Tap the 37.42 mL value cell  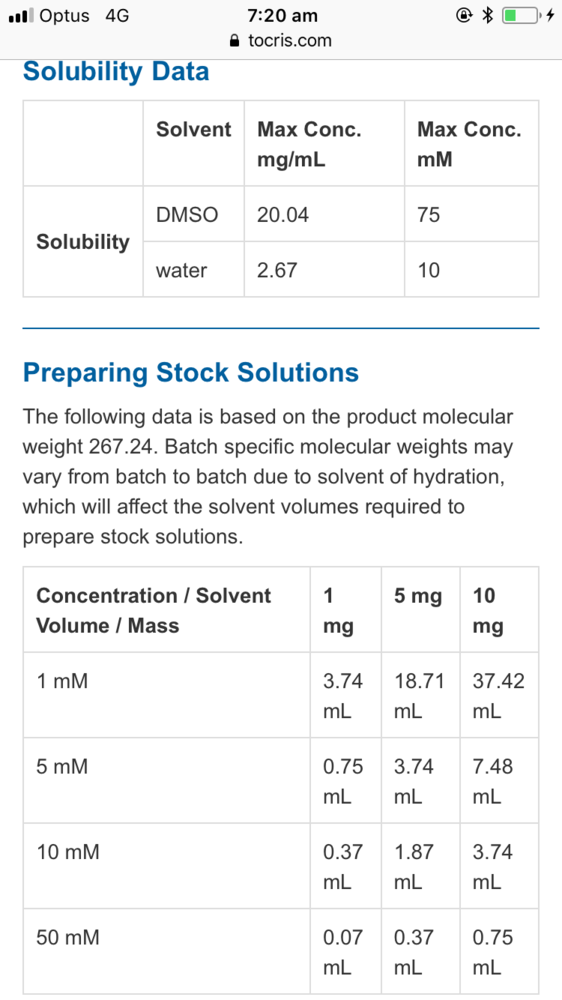(499, 695)
